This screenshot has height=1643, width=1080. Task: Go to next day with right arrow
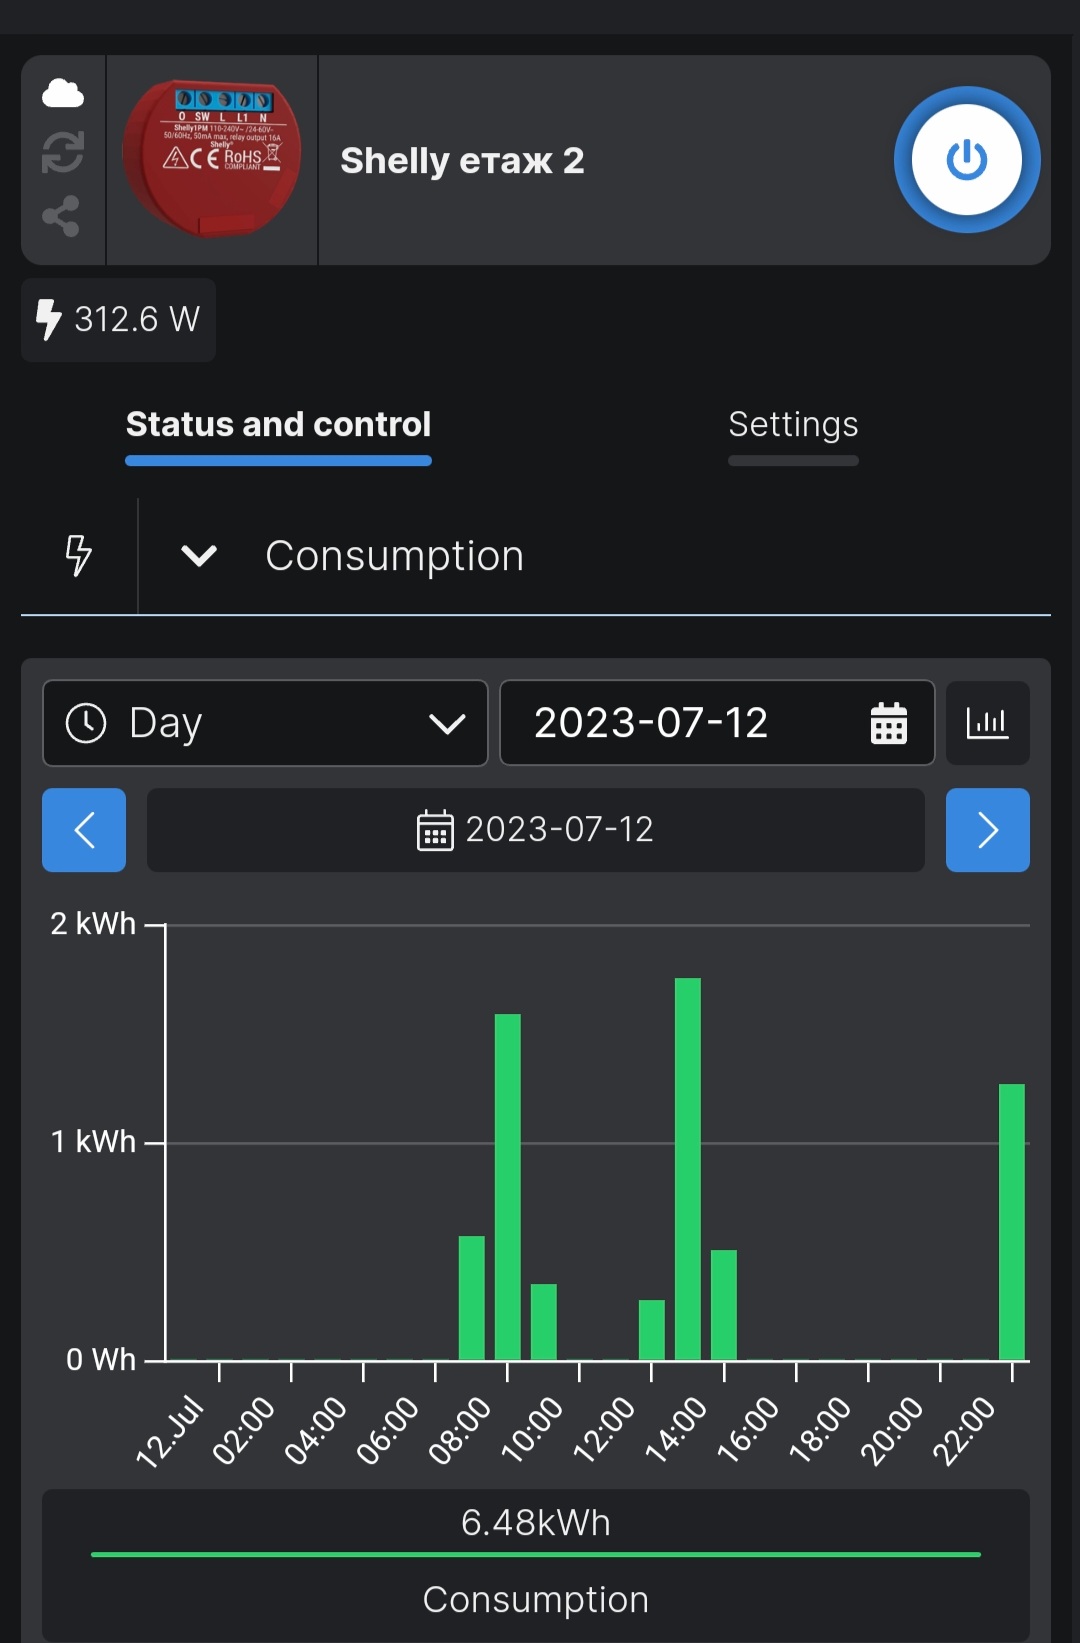(x=987, y=830)
